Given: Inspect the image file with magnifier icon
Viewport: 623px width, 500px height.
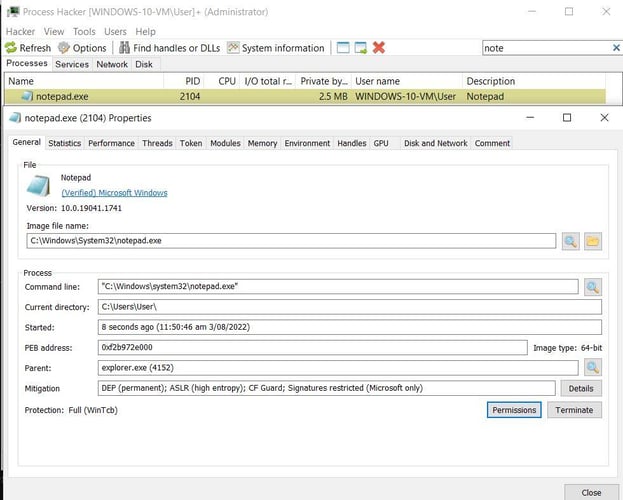Looking at the screenshot, I should 570,240.
